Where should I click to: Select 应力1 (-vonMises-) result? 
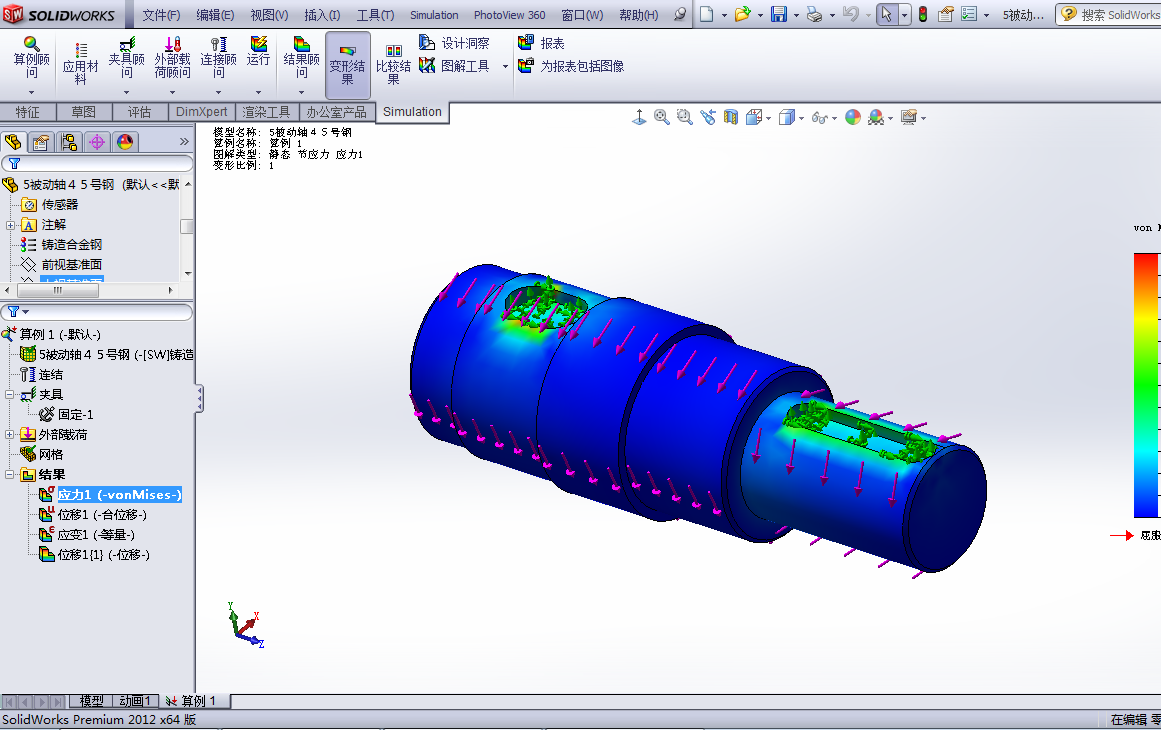[x=119, y=495]
